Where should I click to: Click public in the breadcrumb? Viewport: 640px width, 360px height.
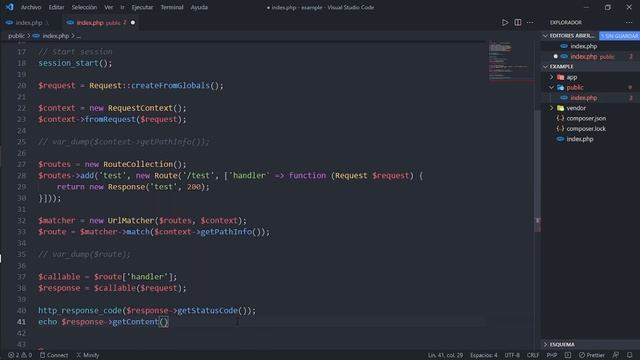coord(16,36)
